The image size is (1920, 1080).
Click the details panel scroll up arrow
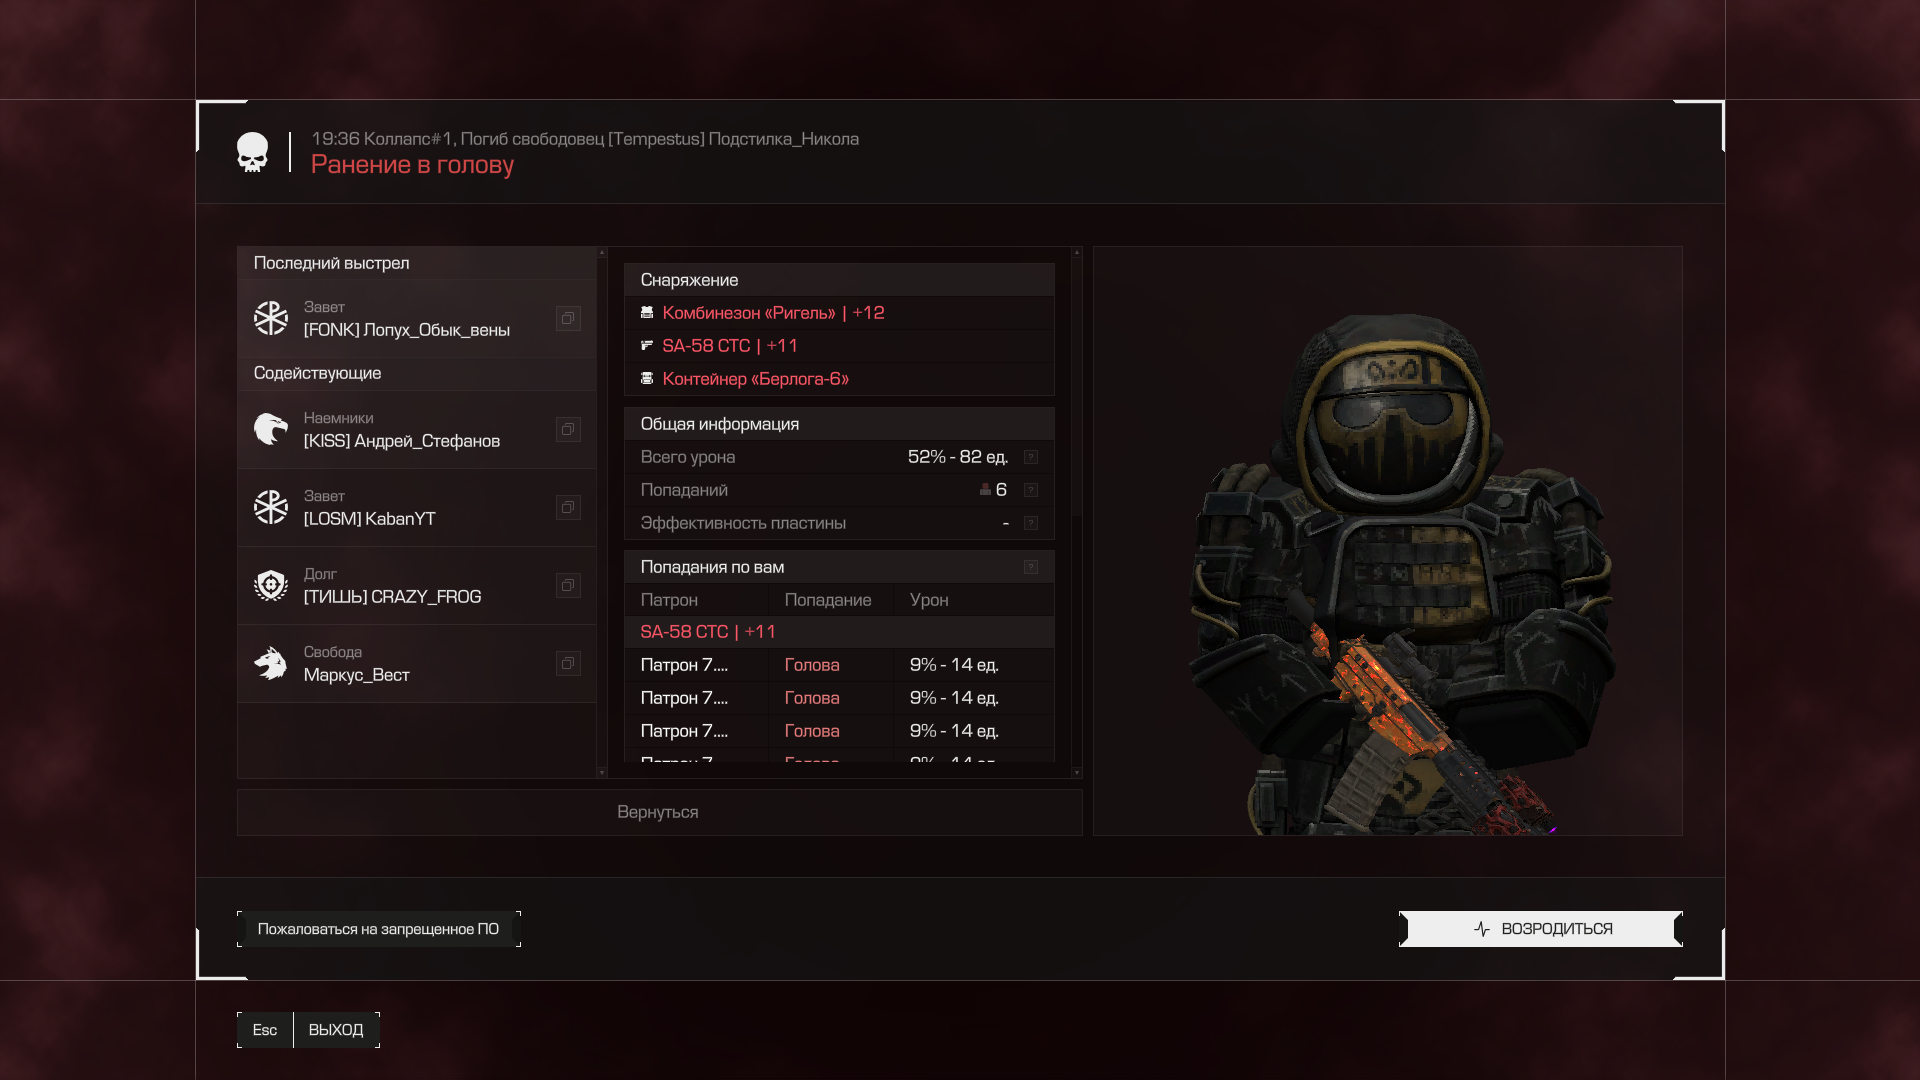(x=1076, y=253)
